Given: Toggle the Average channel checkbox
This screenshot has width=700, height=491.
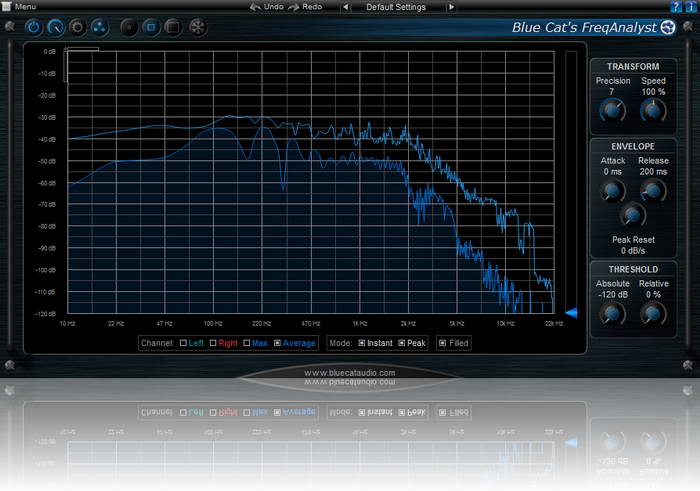Looking at the screenshot, I should pos(277,343).
